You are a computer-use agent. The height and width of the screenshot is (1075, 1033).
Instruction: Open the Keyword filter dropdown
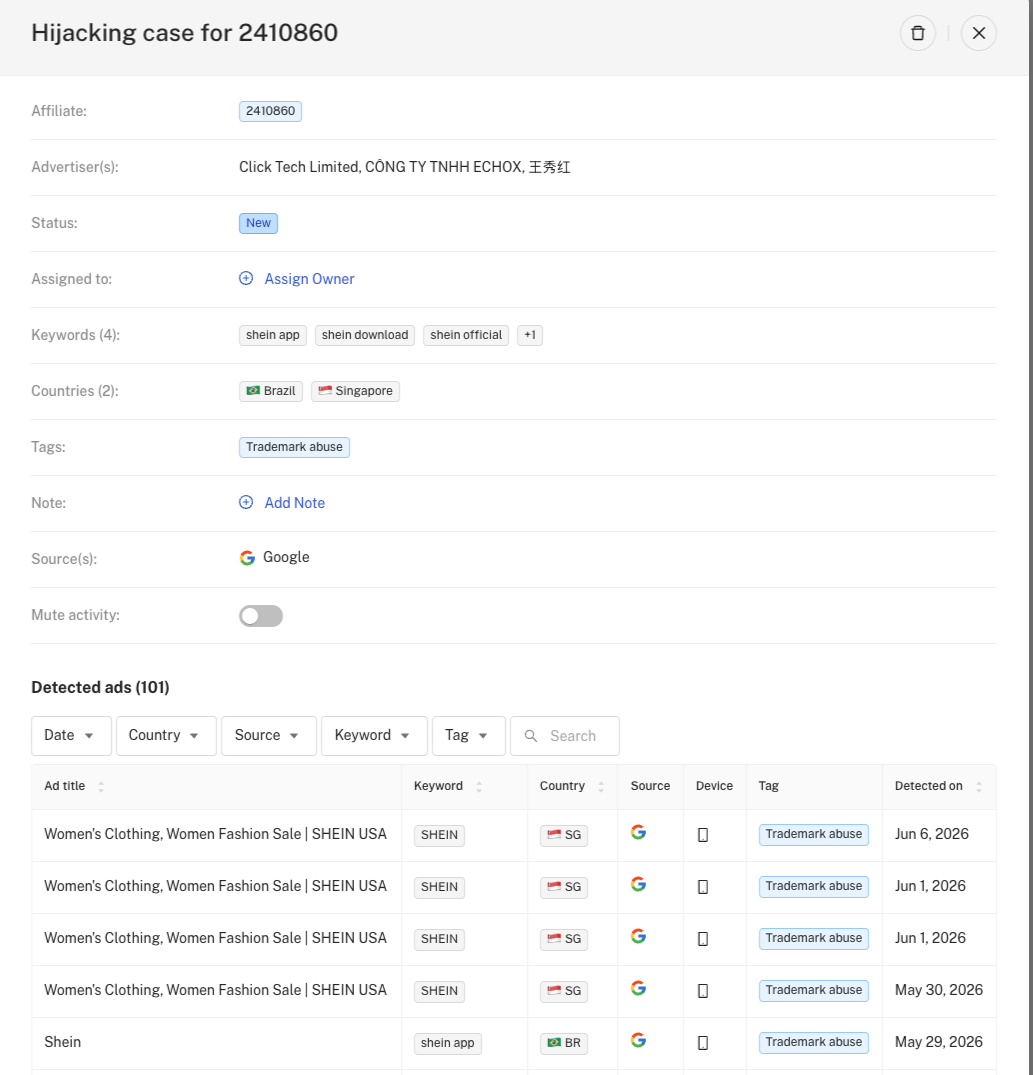374,736
